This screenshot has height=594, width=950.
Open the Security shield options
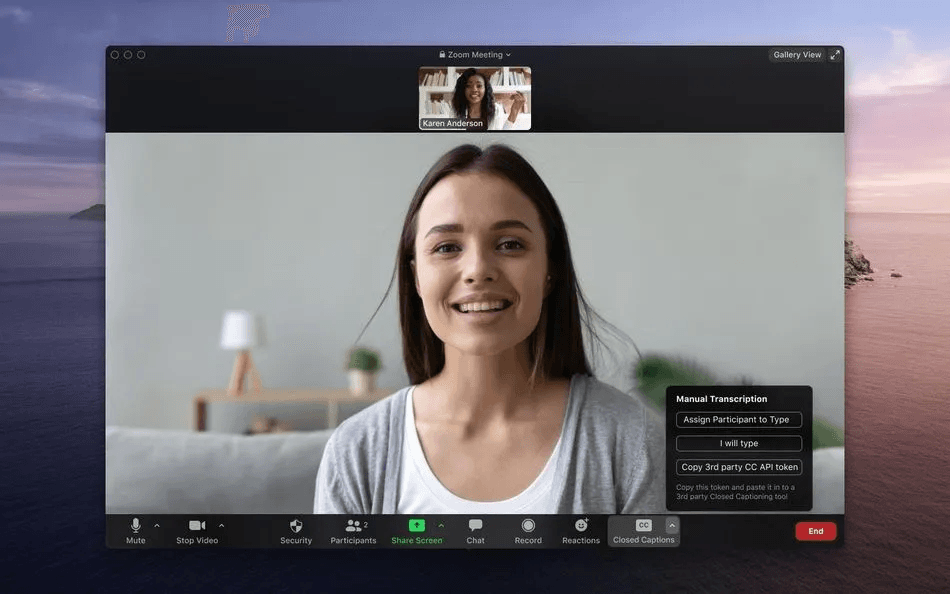point(296,531)
